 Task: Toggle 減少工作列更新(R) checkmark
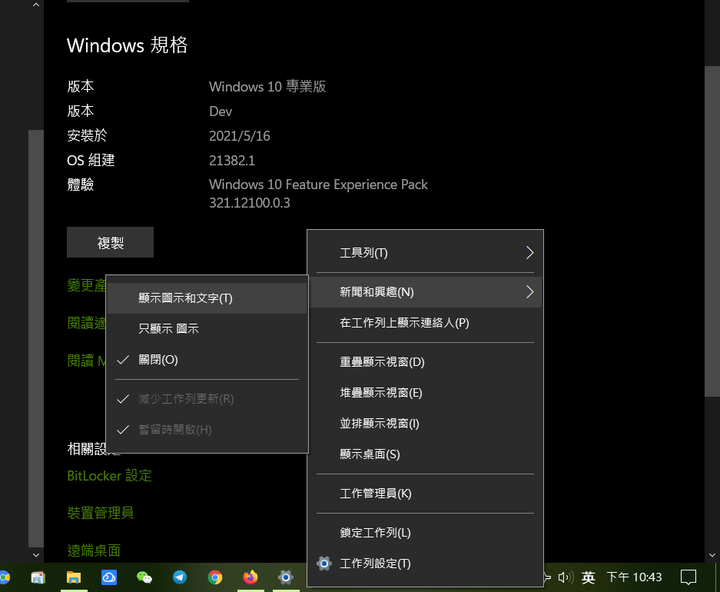pos(207,399)
